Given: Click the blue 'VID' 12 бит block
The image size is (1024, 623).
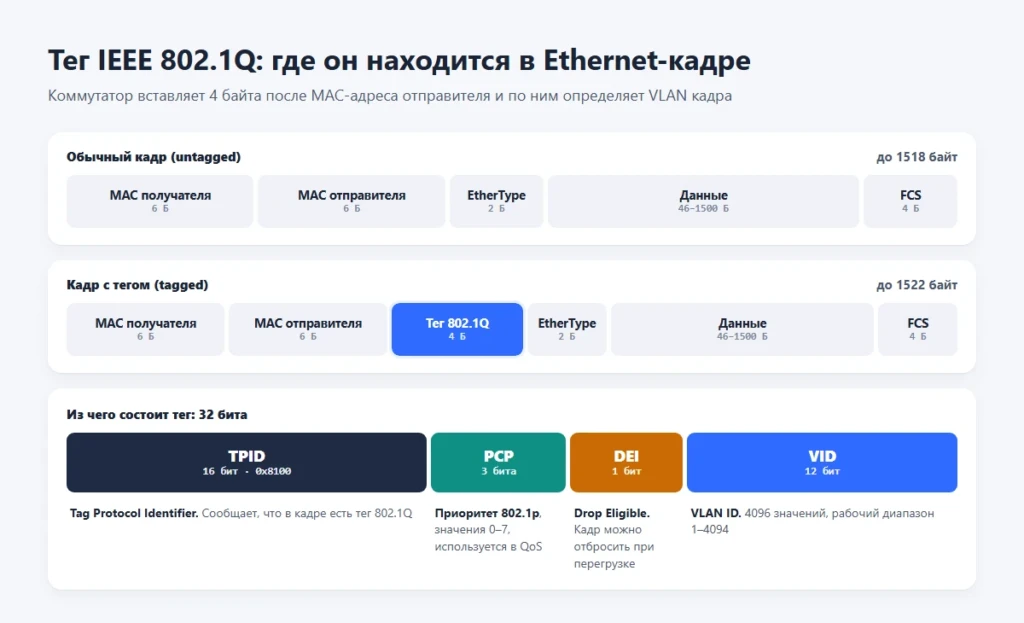Looking at the screenshot, I should 822,462.
